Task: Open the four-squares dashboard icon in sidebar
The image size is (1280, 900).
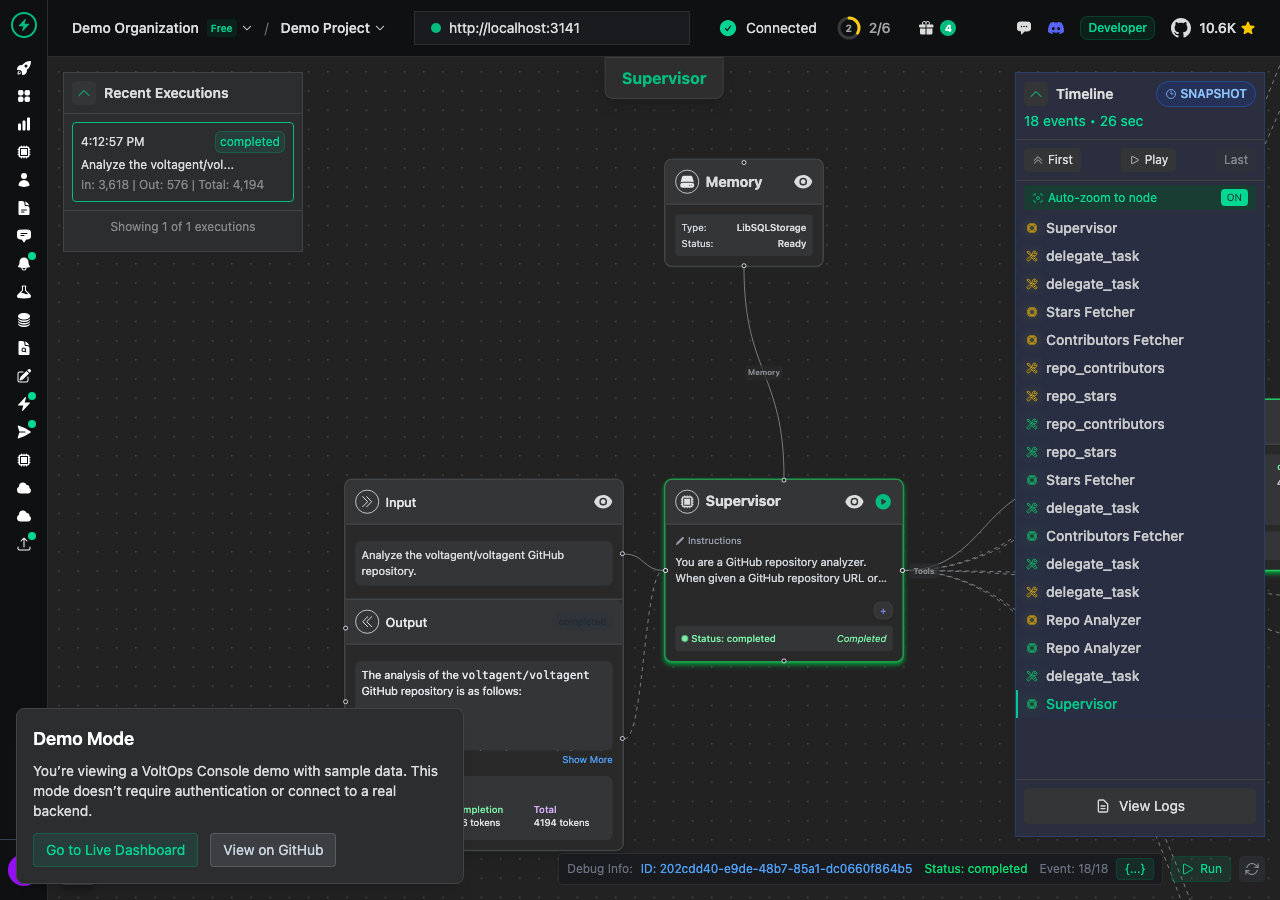Action: tap(24, 96)
